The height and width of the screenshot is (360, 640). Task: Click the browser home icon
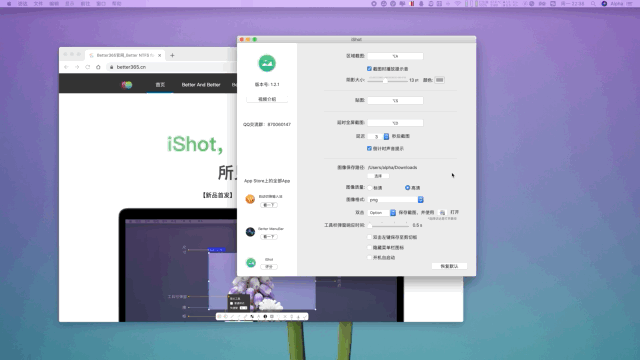[98, 67]
